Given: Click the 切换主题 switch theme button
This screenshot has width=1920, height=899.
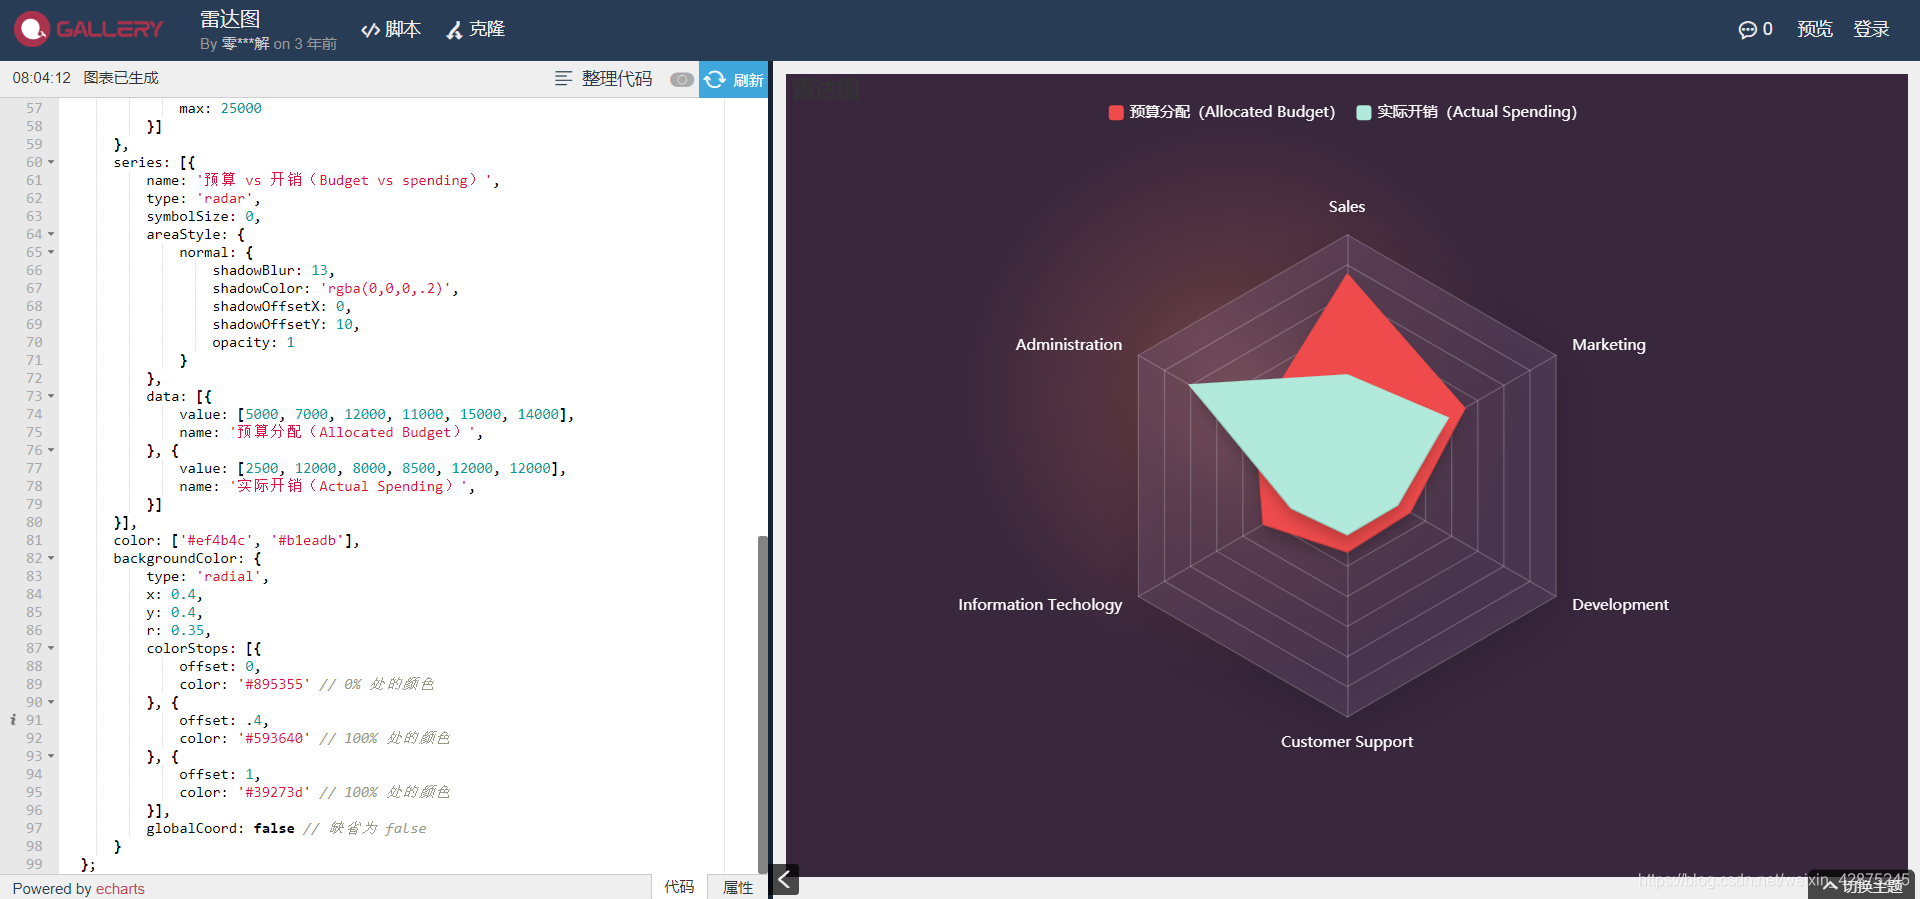Looking at the screenshot, I should click(1864, 886).
